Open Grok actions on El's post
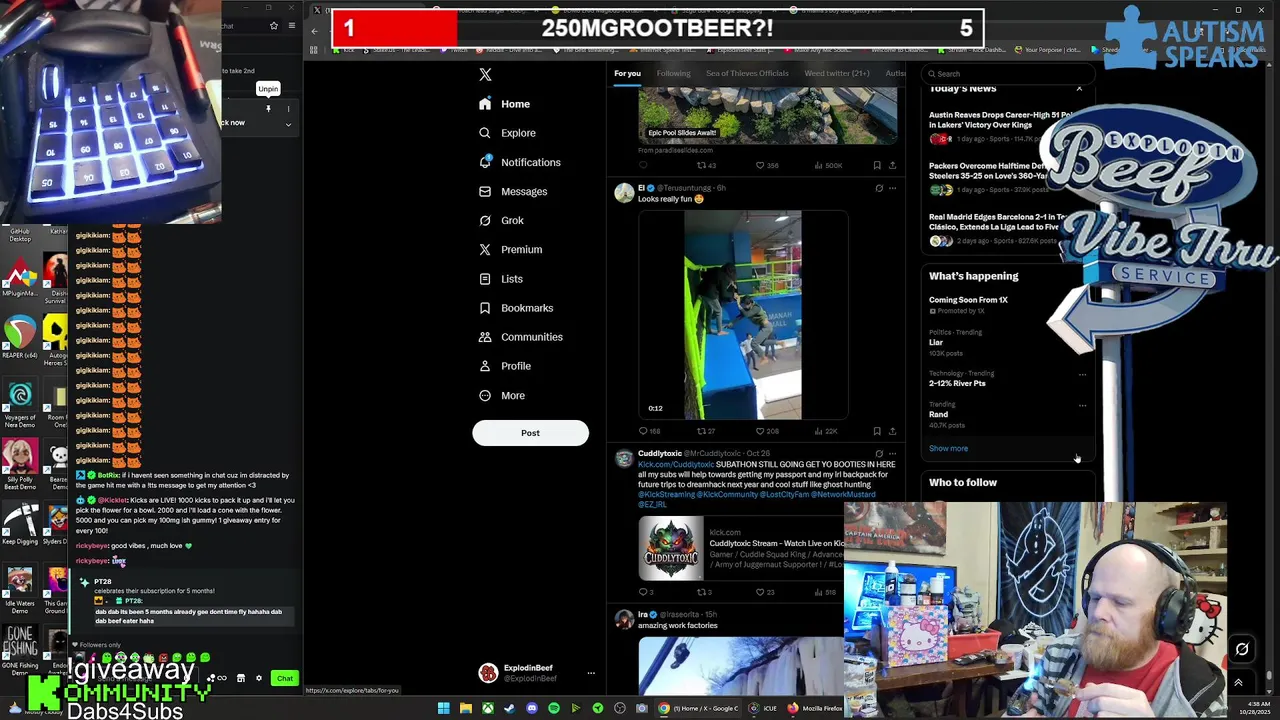This screenshot has height=720, width=1280. tap(879, 188)
